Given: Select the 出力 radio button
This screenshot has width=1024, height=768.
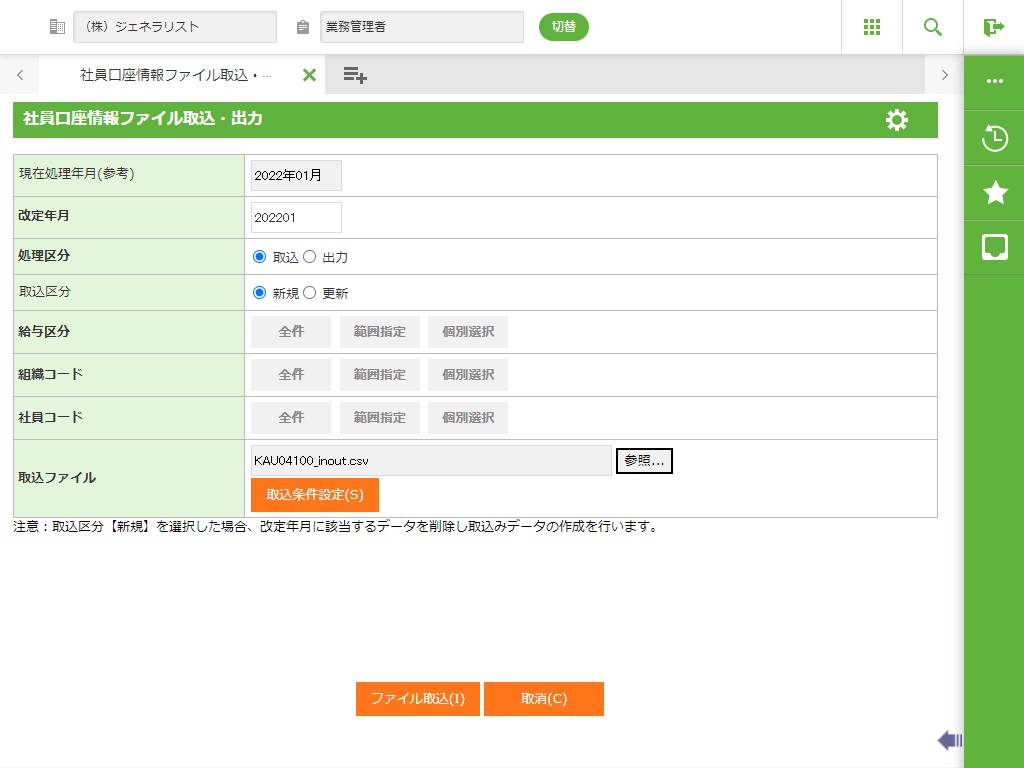Looking at the screenshot, I should (x=309, y=257).
